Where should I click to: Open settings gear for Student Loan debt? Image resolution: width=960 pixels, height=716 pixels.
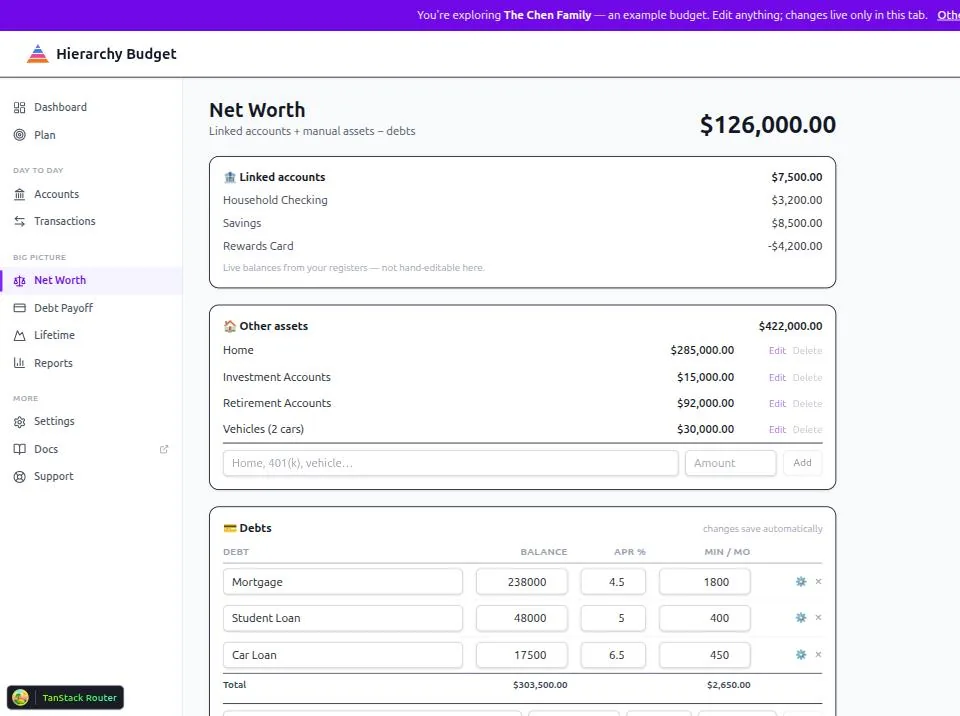[x=800, y=617]
